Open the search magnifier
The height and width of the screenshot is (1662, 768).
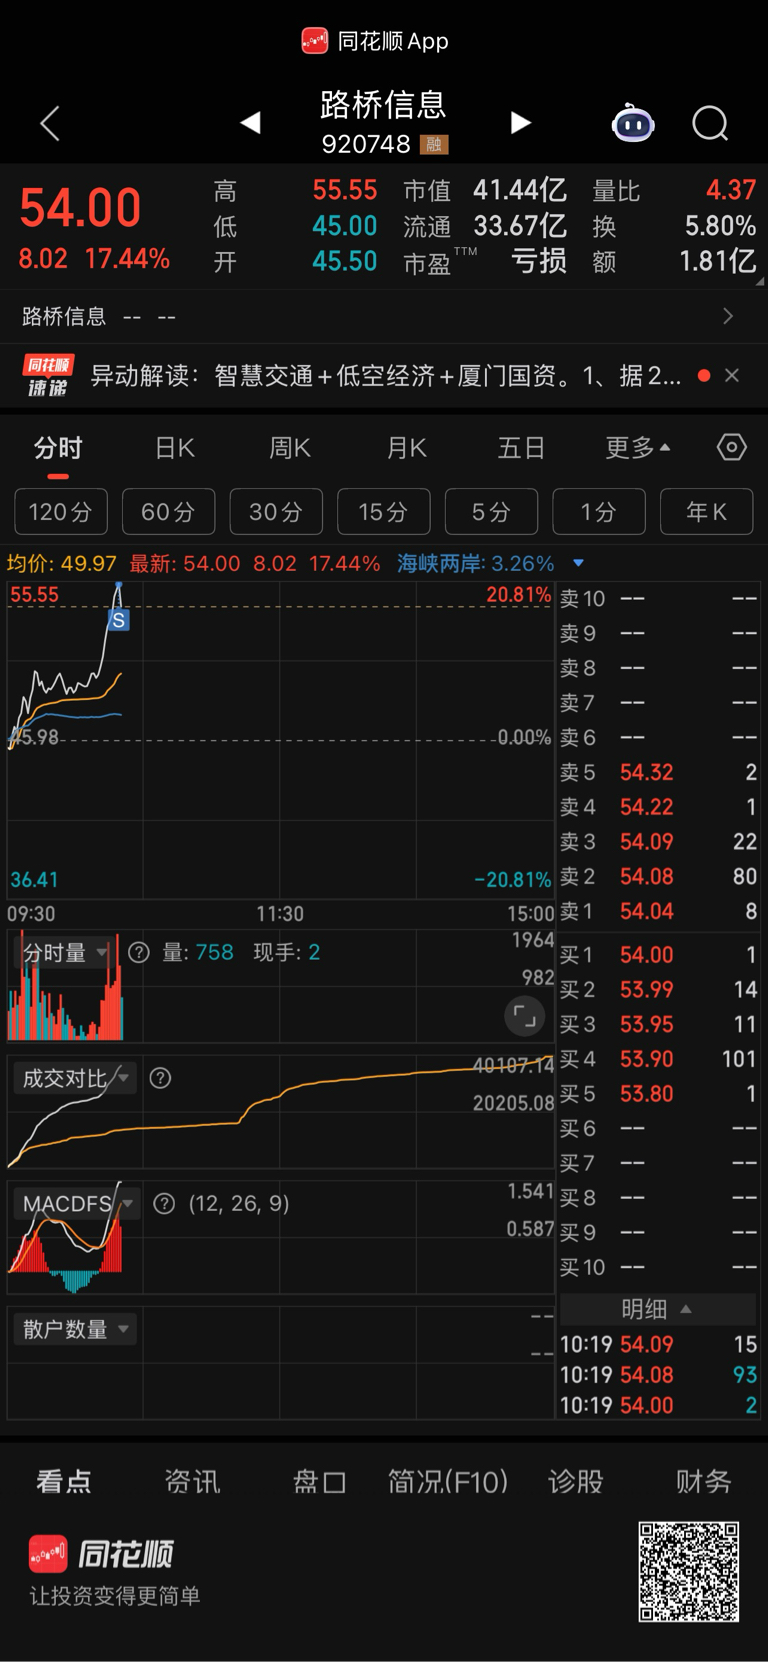click(x=710, y=124)
